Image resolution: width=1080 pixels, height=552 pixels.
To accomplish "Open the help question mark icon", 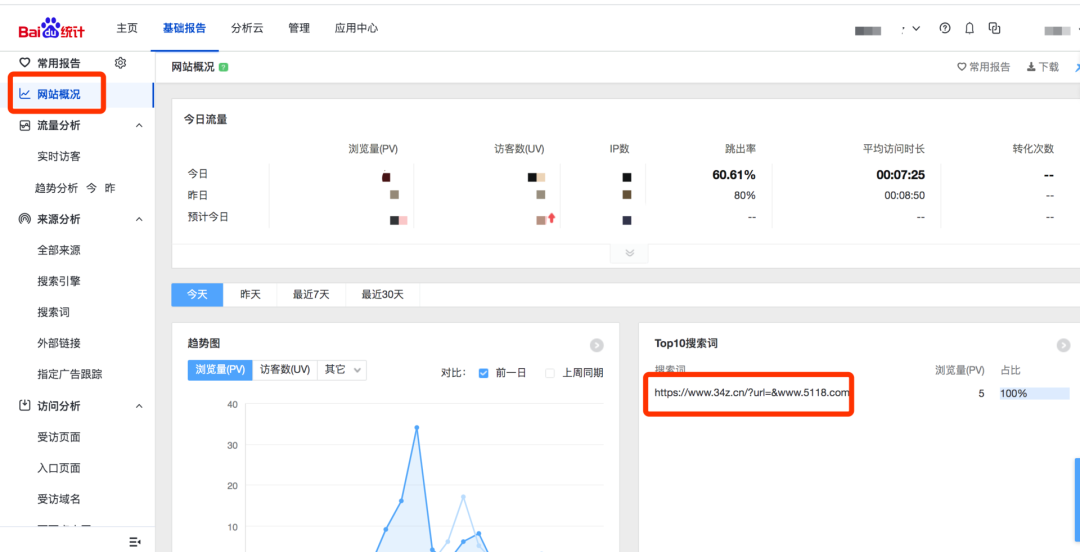I will pyautogui.click(x=945, y=28).
